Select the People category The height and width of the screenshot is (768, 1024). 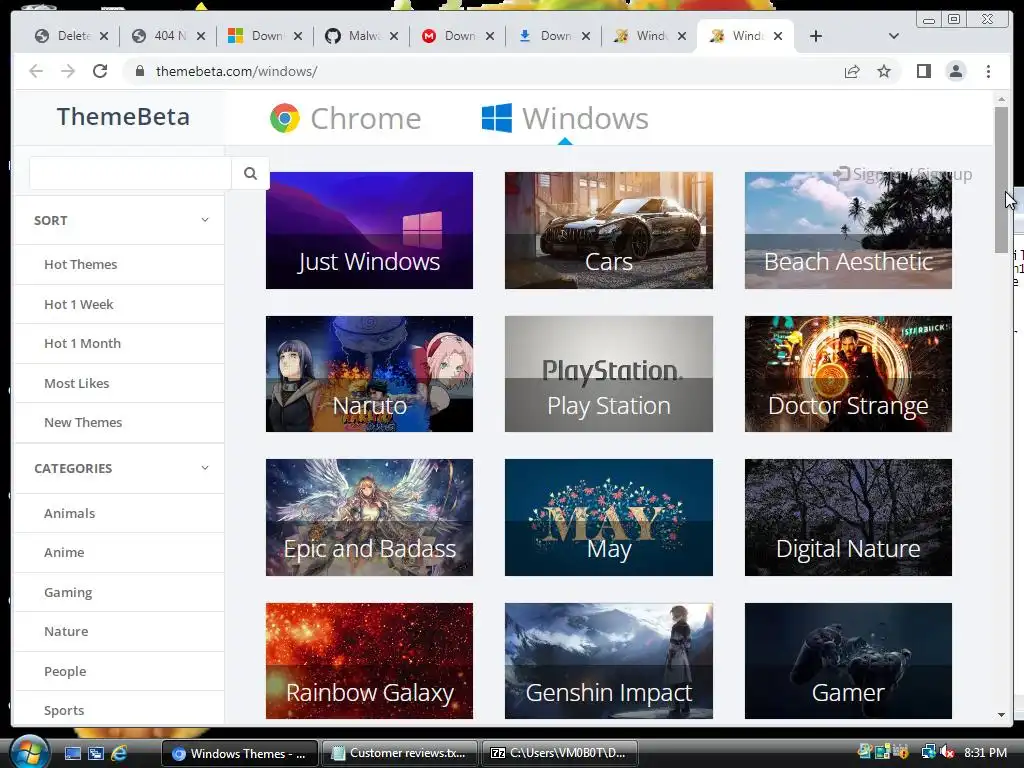(65, 671)
